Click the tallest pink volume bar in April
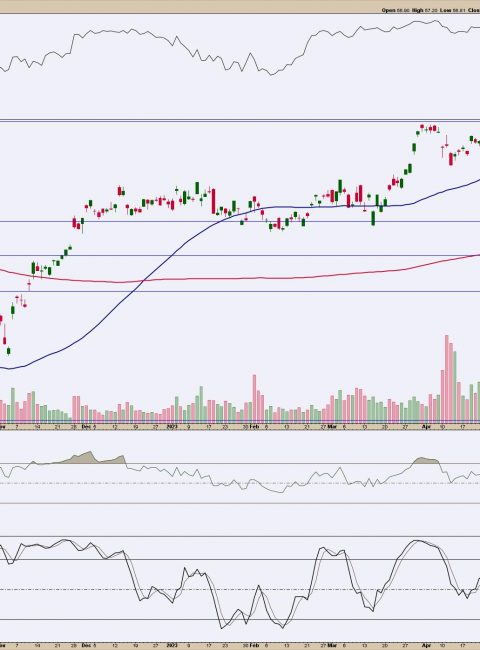Screen dimensions: 480x650 point(447,378)
